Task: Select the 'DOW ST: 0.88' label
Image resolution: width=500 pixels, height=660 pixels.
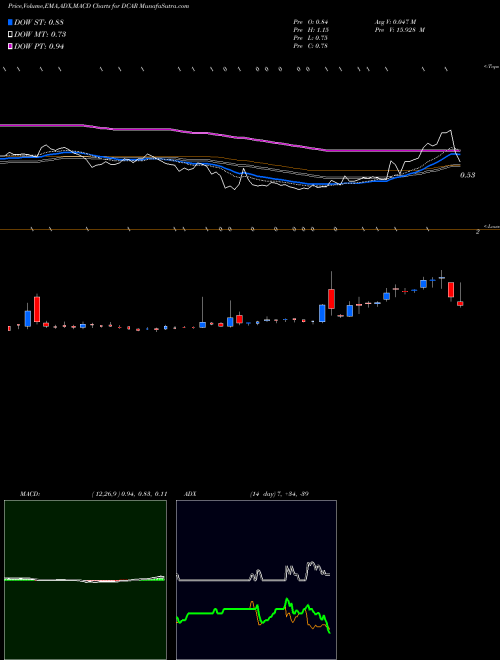Action: point(39,22)
